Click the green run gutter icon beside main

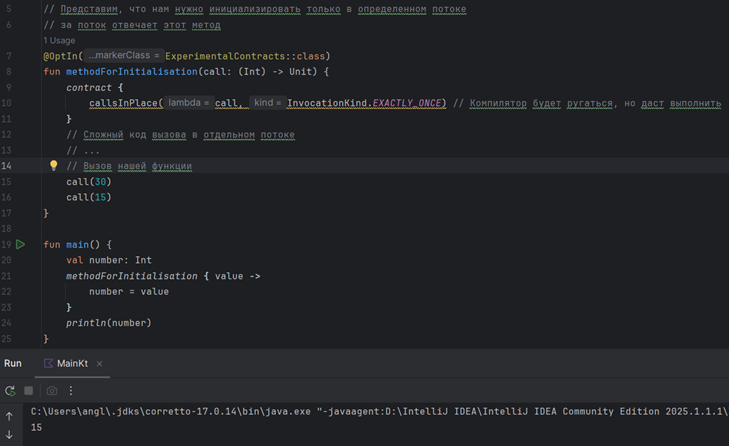[x=20, y=245]
